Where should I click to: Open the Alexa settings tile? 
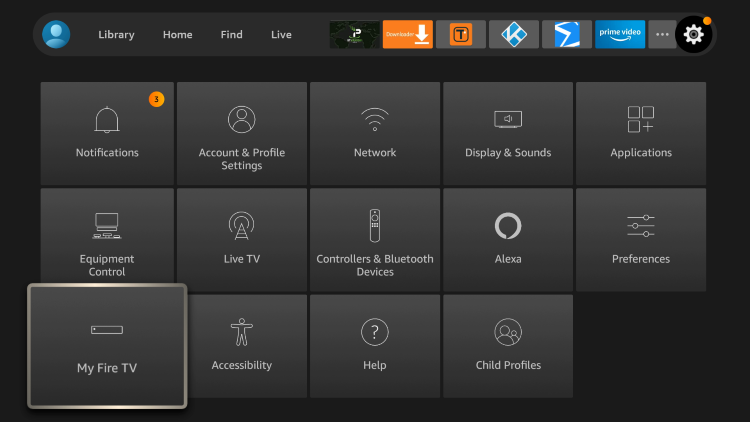tap(508, 240)
